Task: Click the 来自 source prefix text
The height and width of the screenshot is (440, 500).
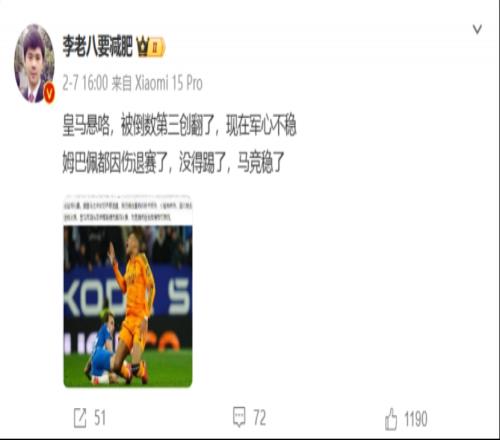Action: click(122, 83)
